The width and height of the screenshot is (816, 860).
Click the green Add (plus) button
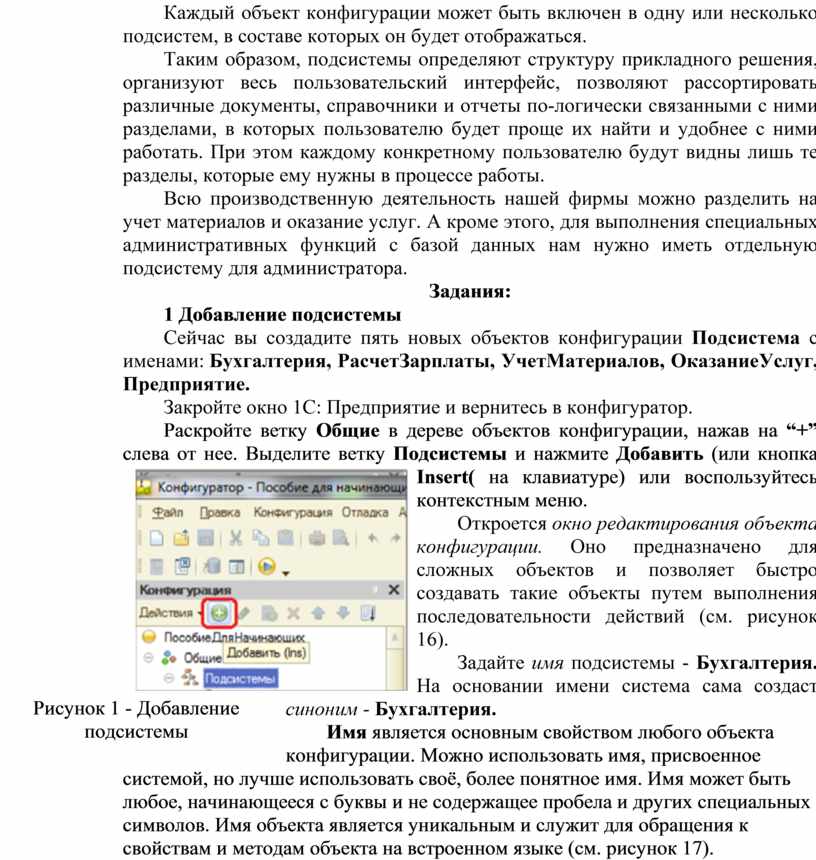(219, 613)
